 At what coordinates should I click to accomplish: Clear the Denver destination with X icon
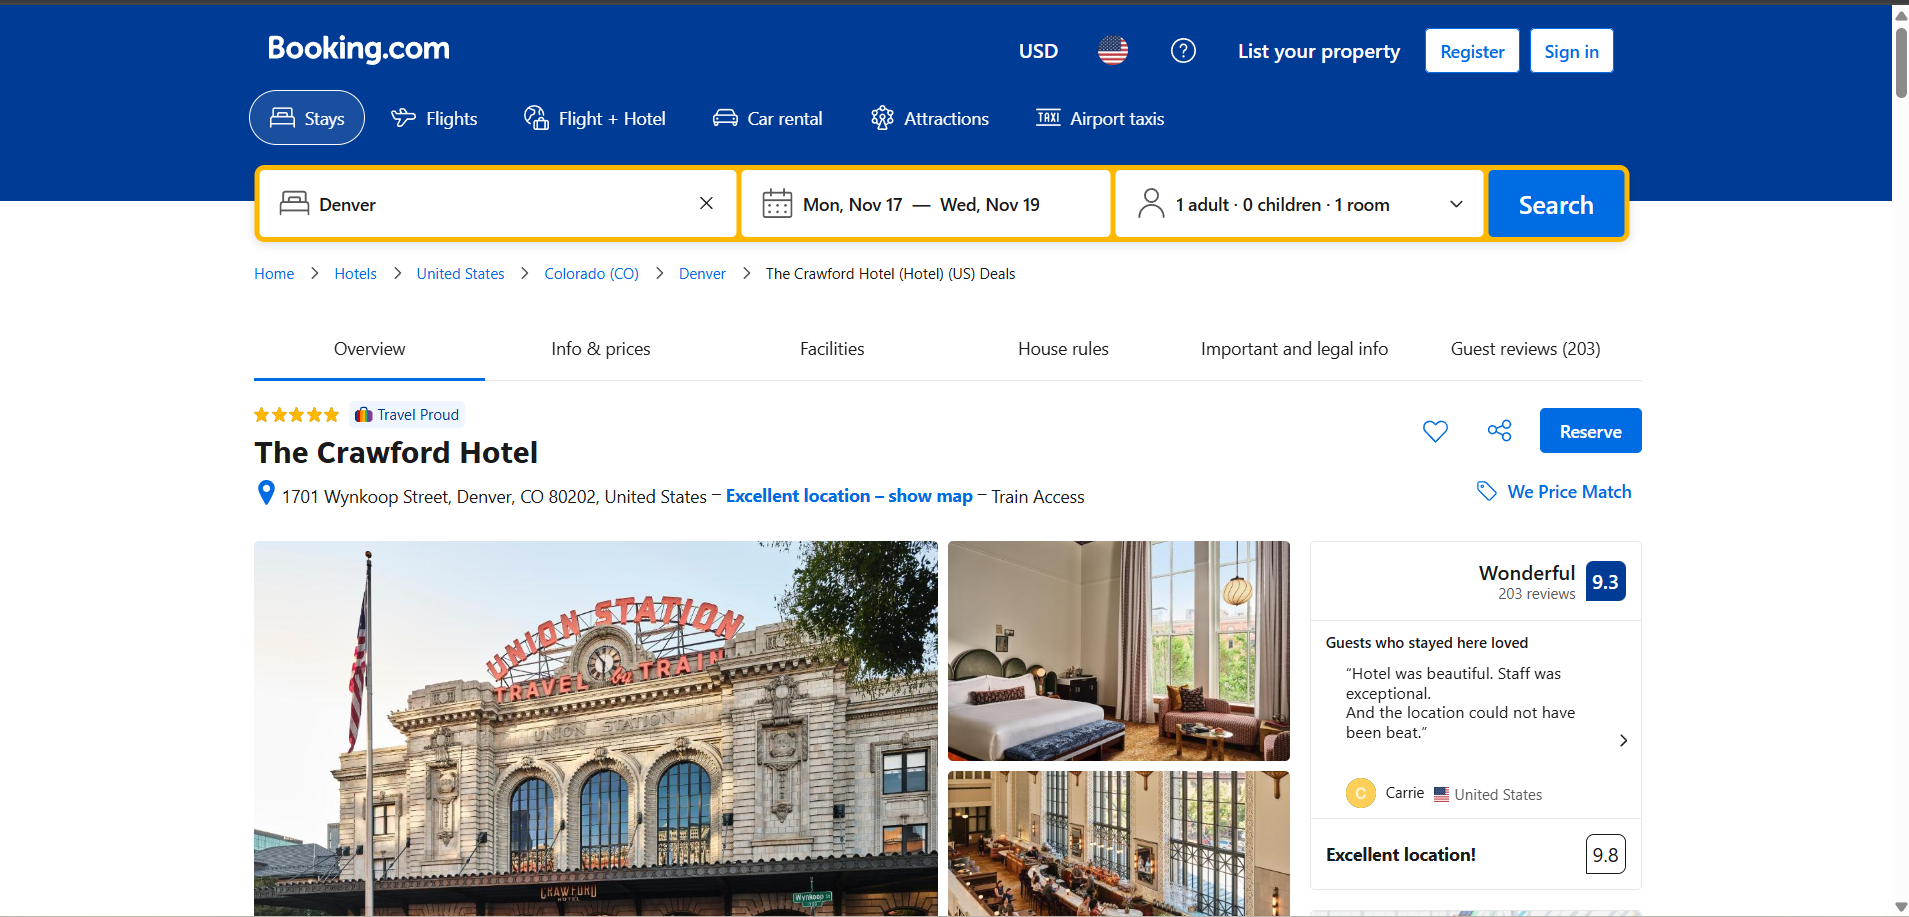(x=706, y=204)
